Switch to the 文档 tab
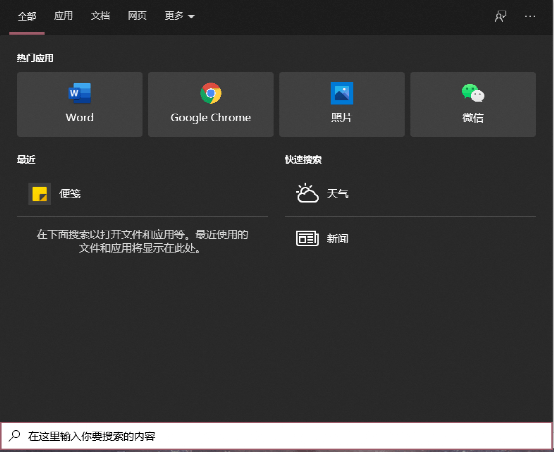This screenshot has width=554, height=452. [100, 16]
